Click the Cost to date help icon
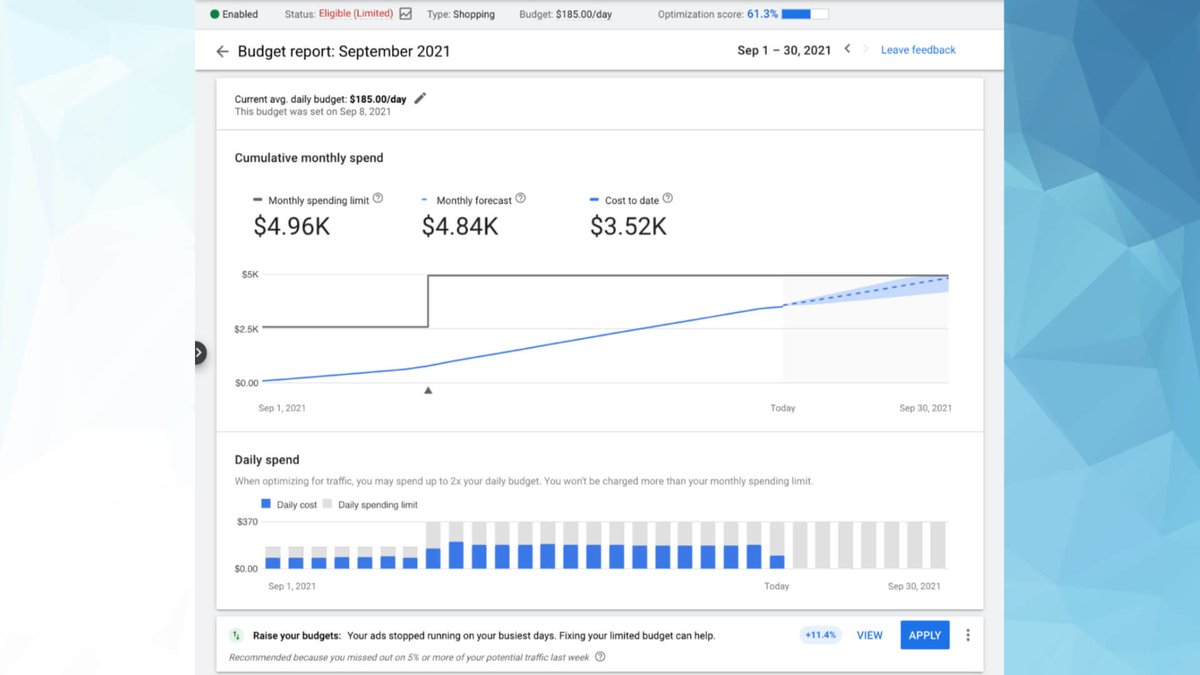 click(x=667, y=198)
